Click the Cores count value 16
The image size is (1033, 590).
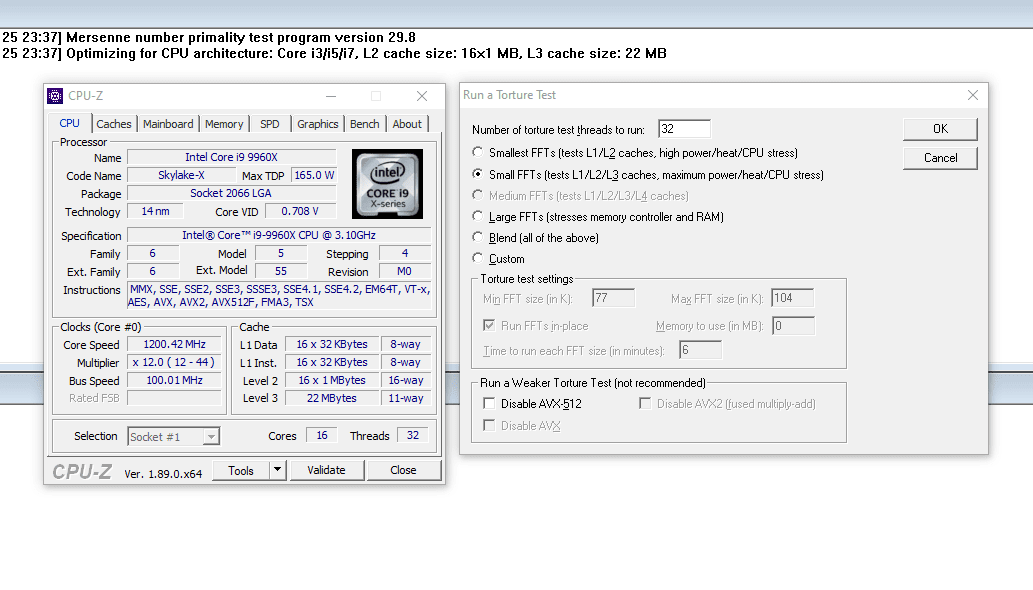point(321,435)
